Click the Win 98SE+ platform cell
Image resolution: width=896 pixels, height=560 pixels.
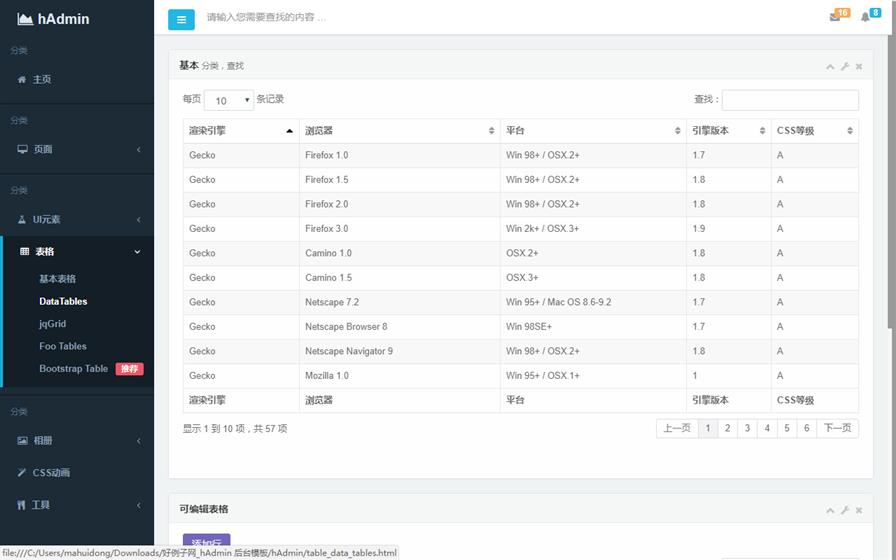[x=593, y=327]
